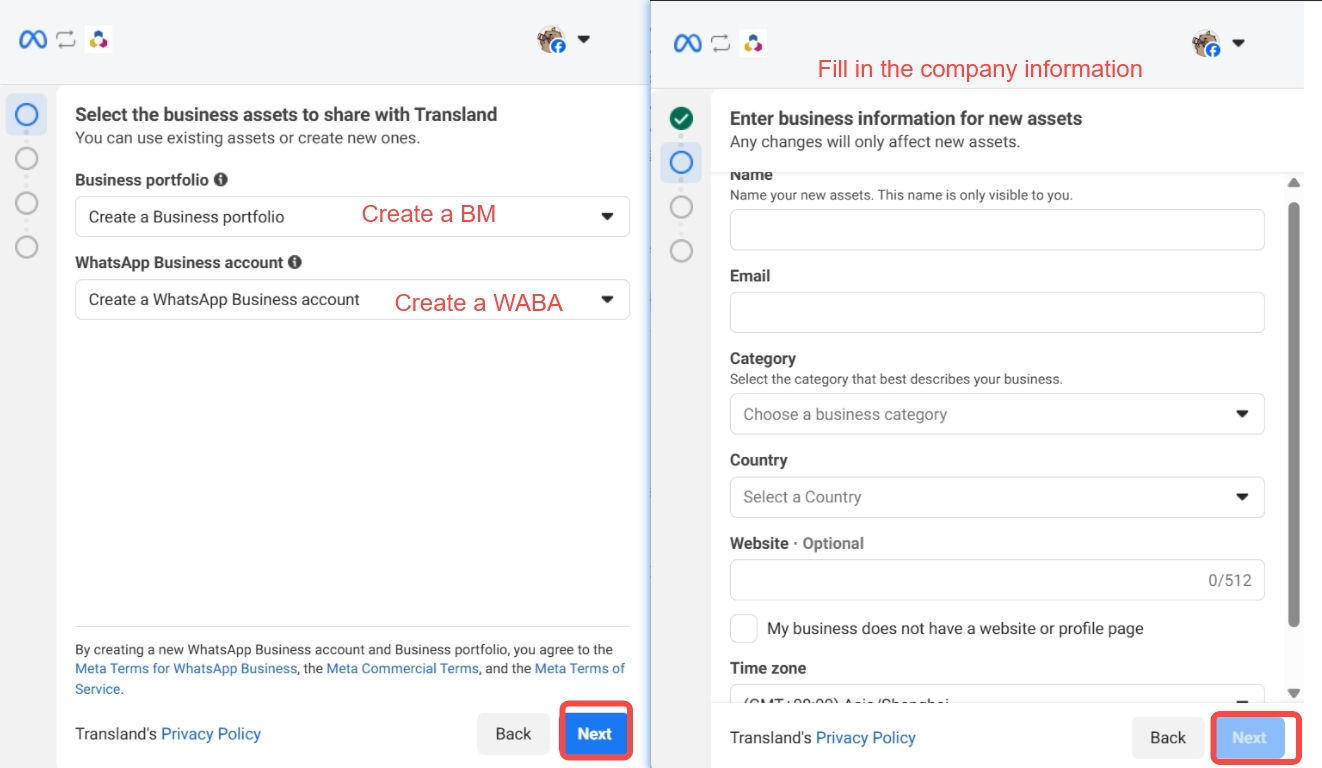The width and height of the screenshot is (1322, 768).
Task: Click Next in the left panel
Action: coord(594,734)
